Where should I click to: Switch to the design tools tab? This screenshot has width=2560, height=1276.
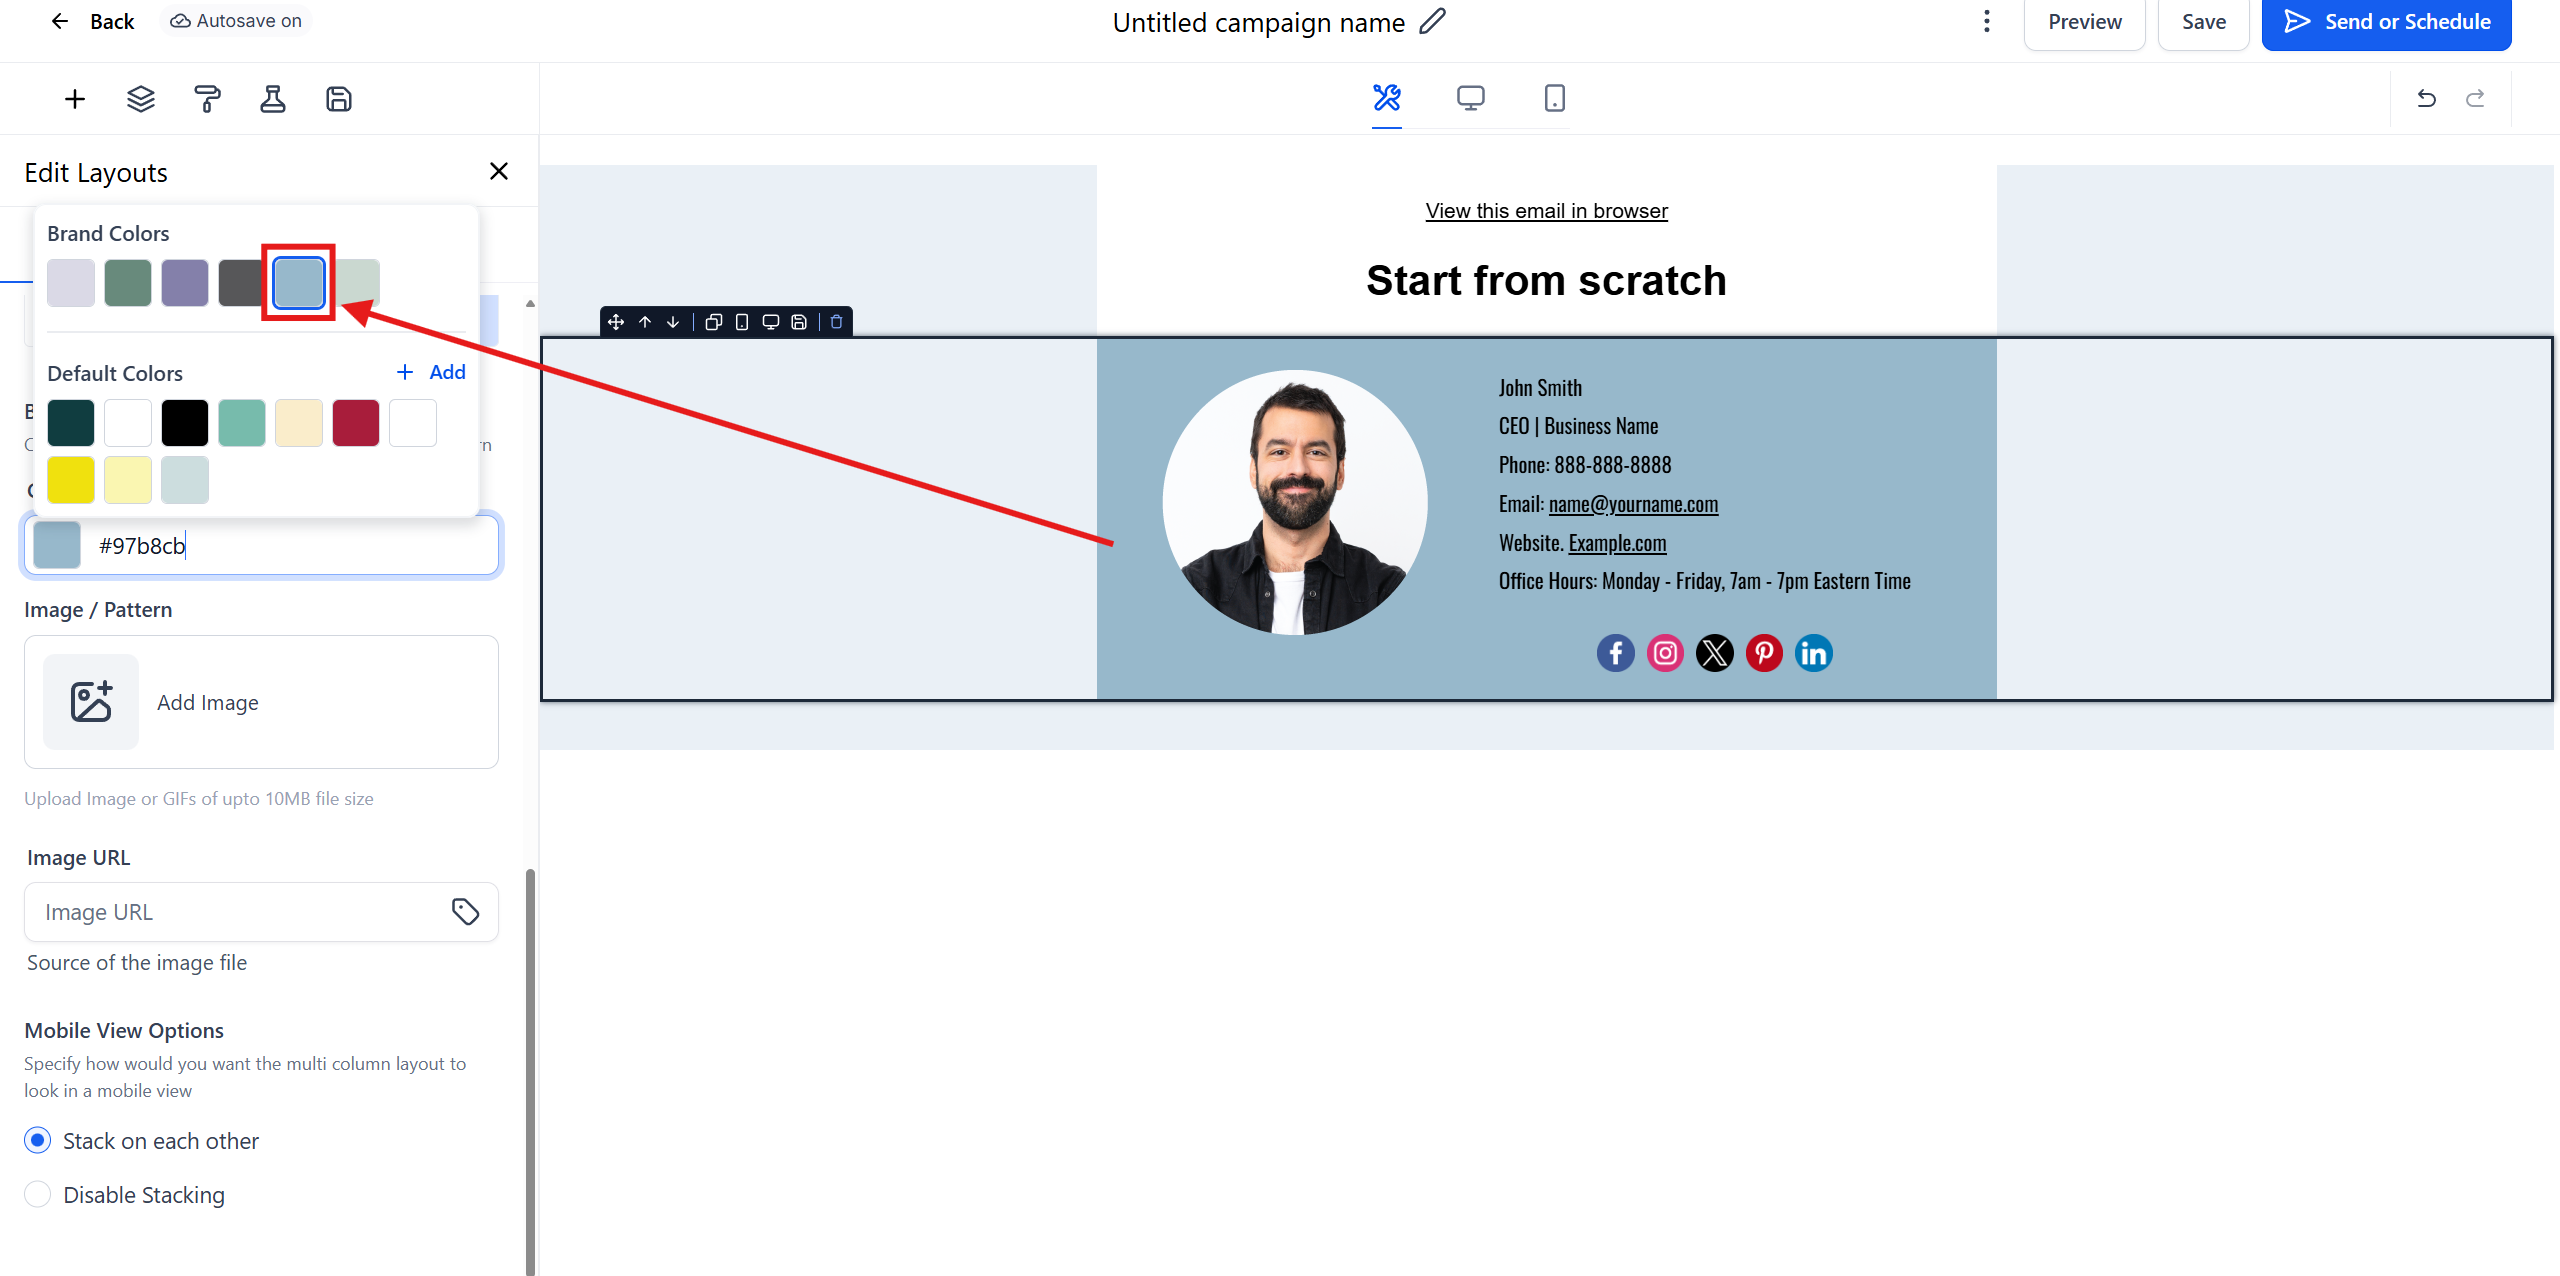(x=1386, y=98)
